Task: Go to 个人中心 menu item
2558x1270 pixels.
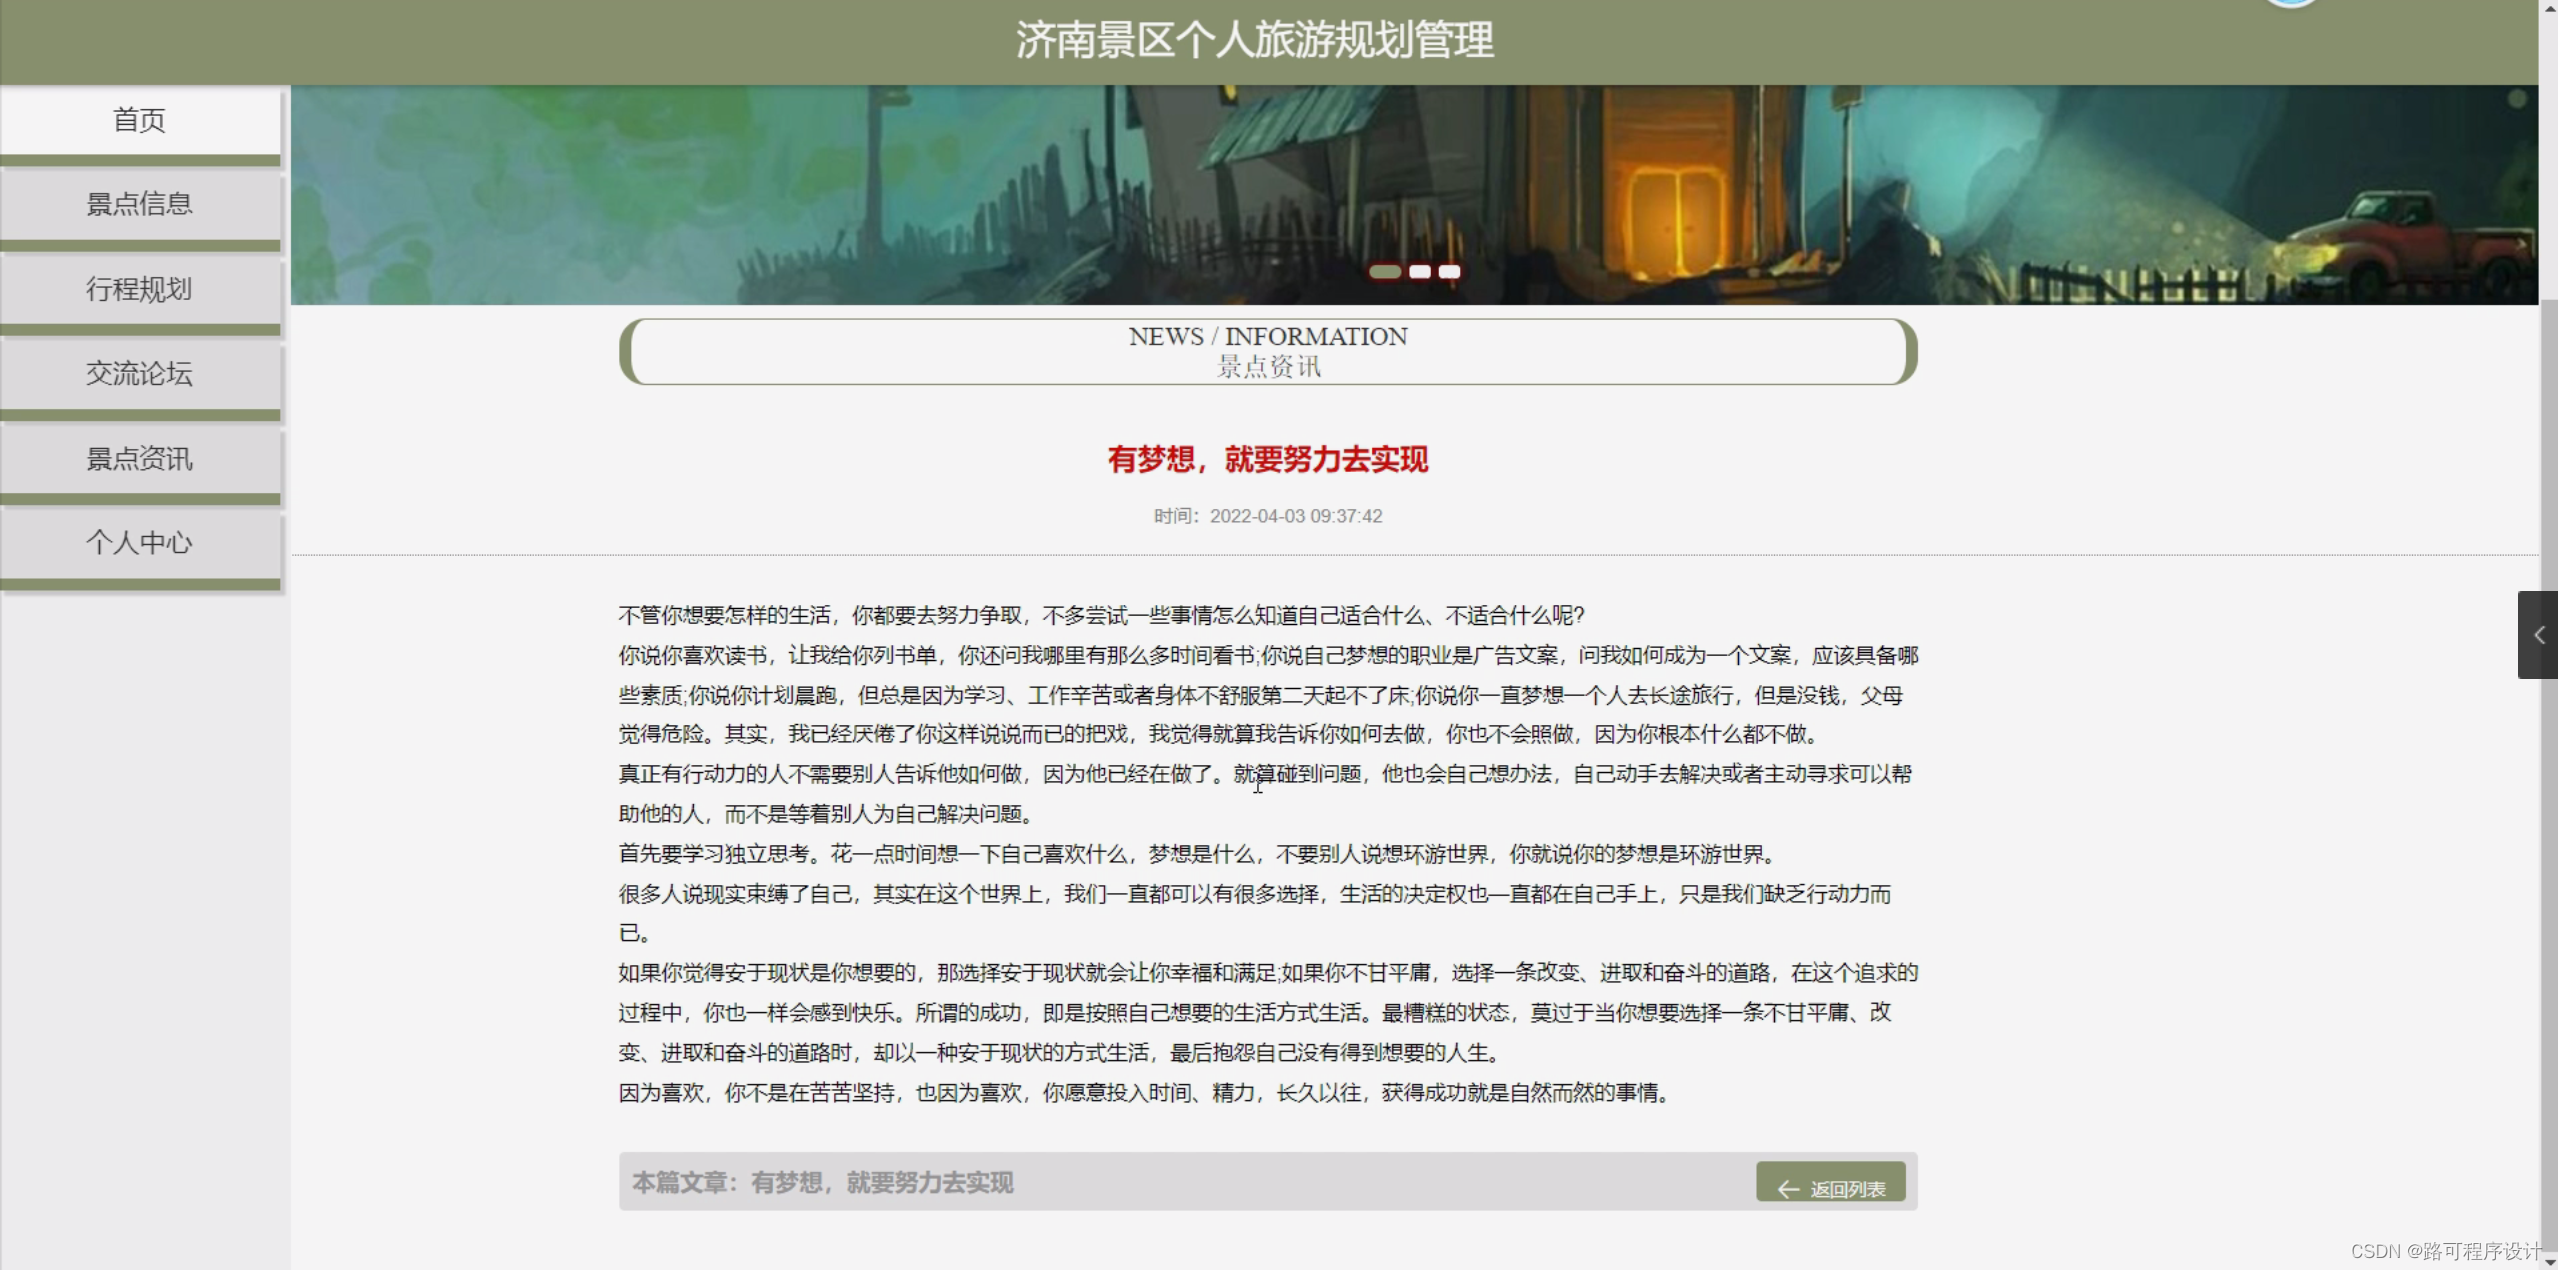Action: pos(139,543)
